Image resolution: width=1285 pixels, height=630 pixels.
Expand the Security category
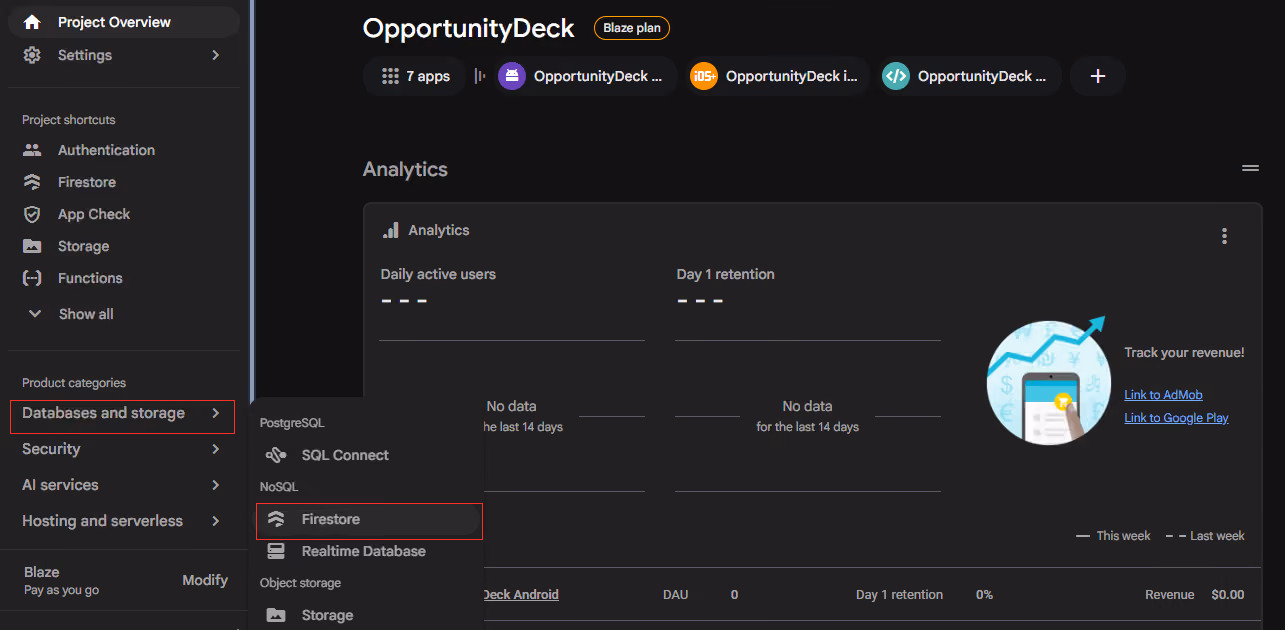coord(122,449)
